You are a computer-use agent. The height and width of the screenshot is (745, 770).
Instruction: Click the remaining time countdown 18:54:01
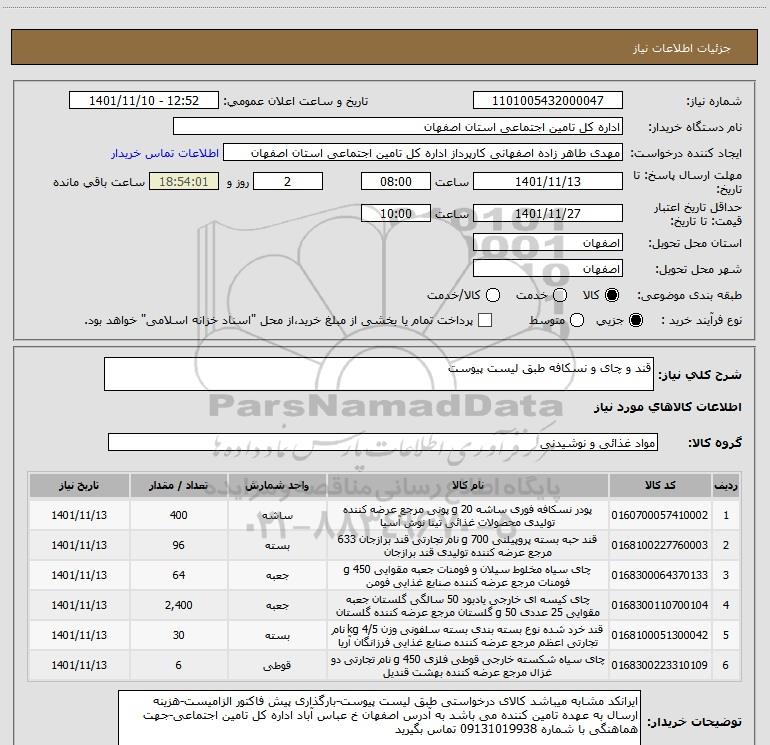(x=184, y=181)
